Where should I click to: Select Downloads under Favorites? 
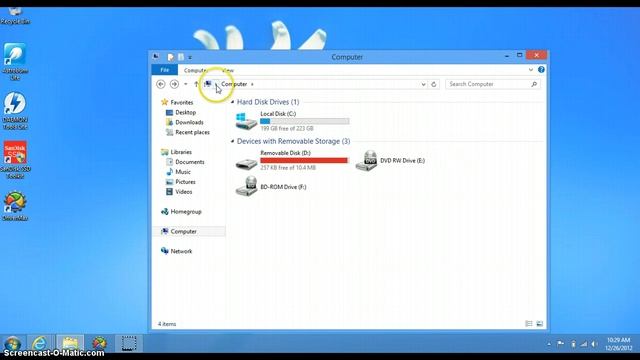pos(189,122)
